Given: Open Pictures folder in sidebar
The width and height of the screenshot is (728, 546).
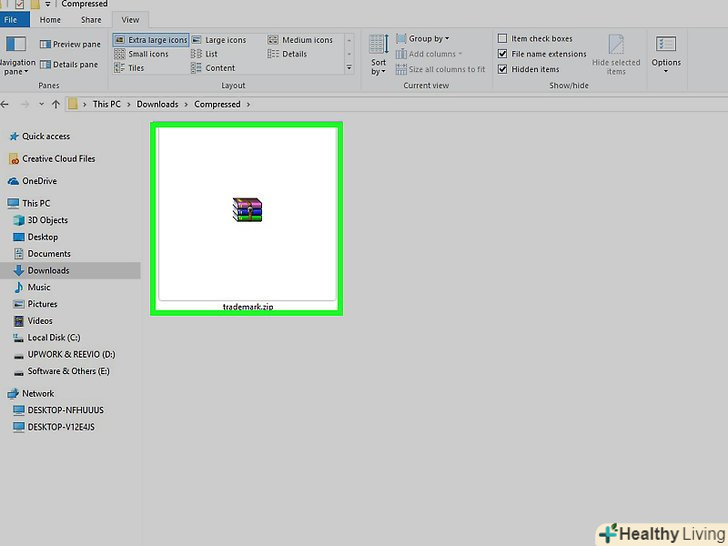Looking at the screenshot, I should click(x=36, y=304).
